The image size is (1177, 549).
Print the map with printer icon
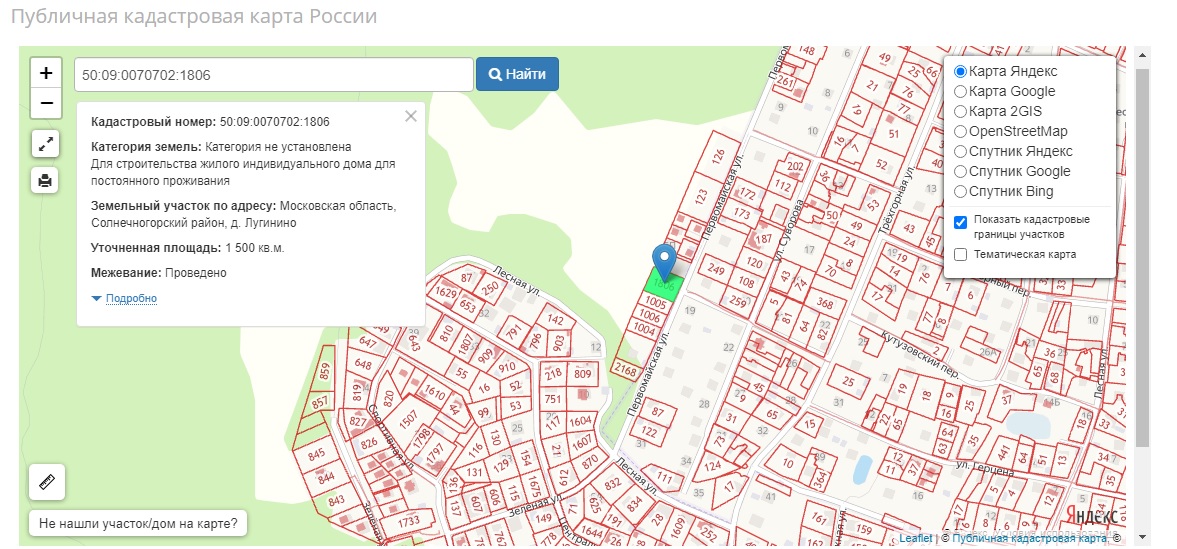click(x=46, y=180)
